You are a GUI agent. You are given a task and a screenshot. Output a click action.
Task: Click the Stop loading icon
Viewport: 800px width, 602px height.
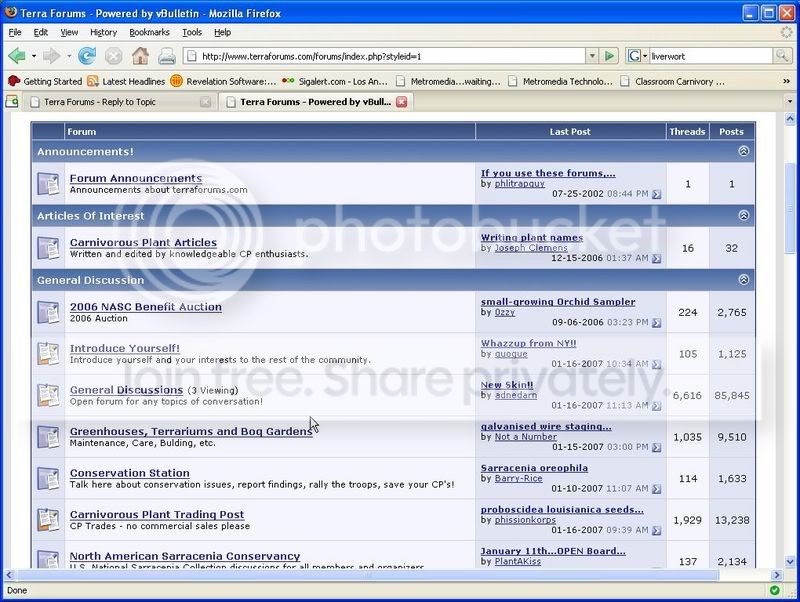[113, 56]
